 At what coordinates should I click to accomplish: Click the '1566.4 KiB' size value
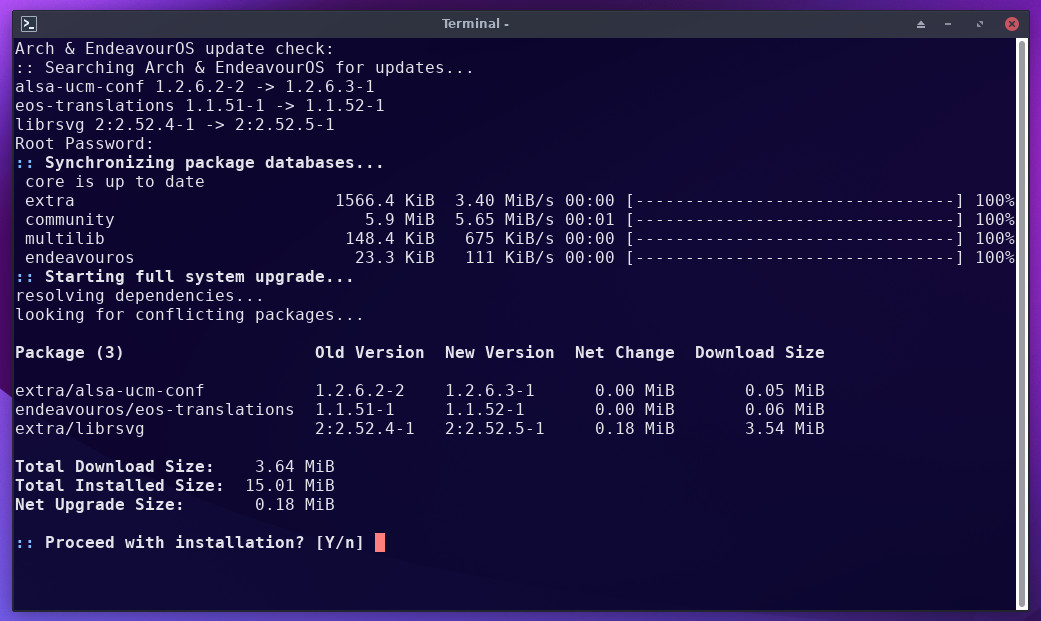click(384, 201)
